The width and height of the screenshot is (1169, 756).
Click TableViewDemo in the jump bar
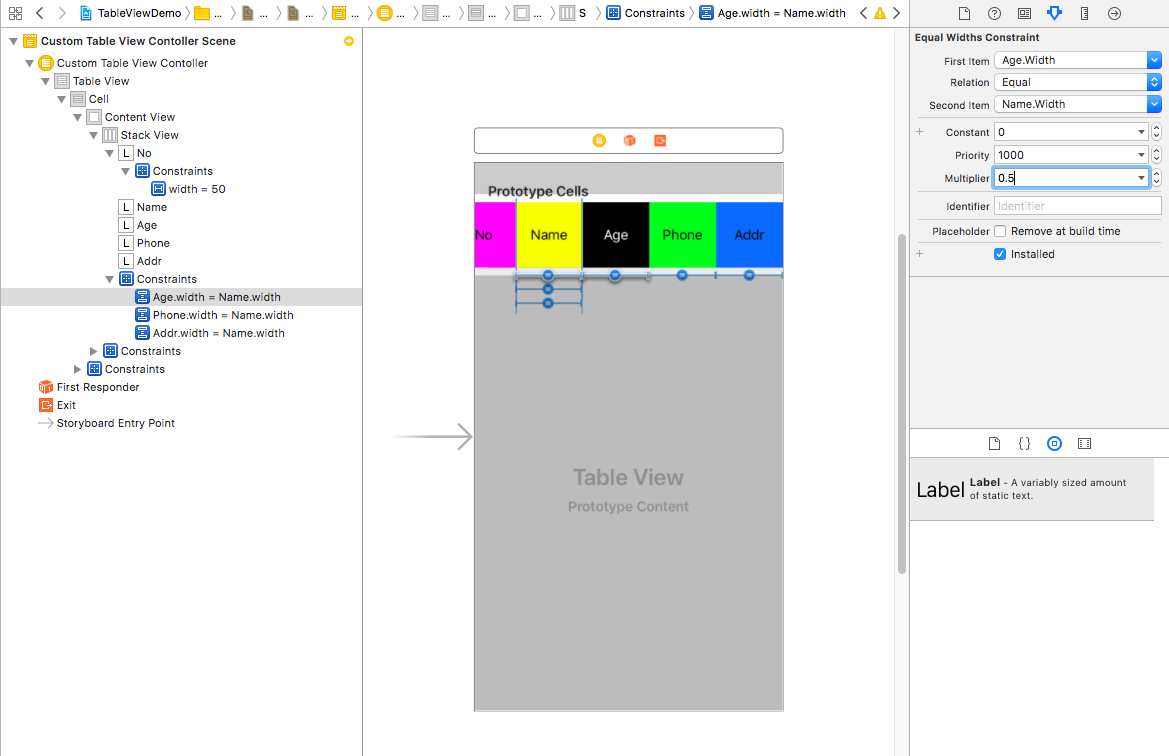pos(138,13)
